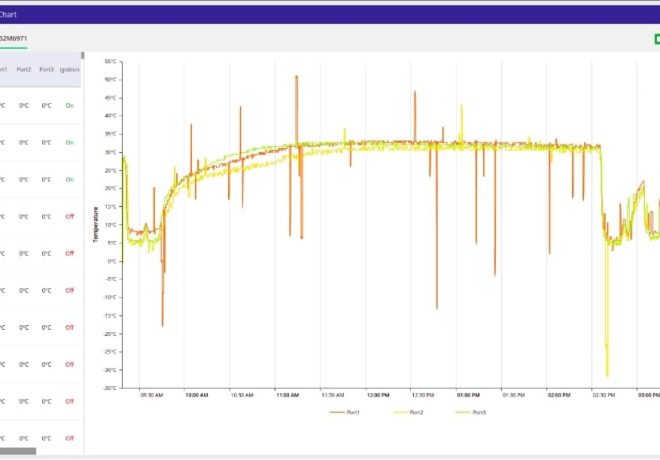Click the first red Off ignition status
The width and height of the screenshot is (660, 460).
click(x=69, y=216)
